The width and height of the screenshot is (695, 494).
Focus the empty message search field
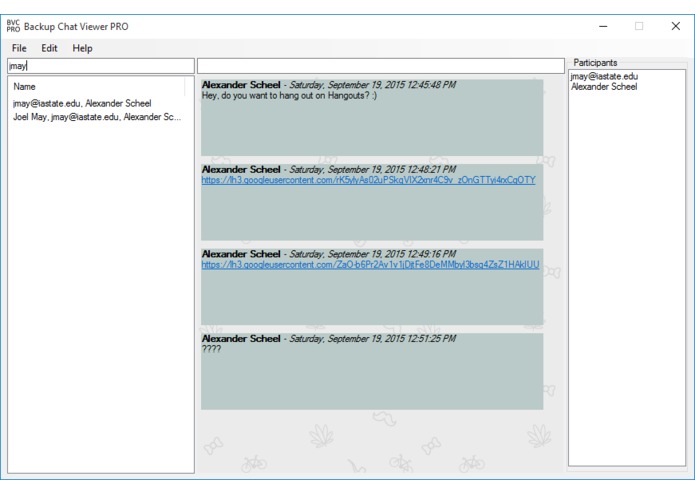pos(381,66)
